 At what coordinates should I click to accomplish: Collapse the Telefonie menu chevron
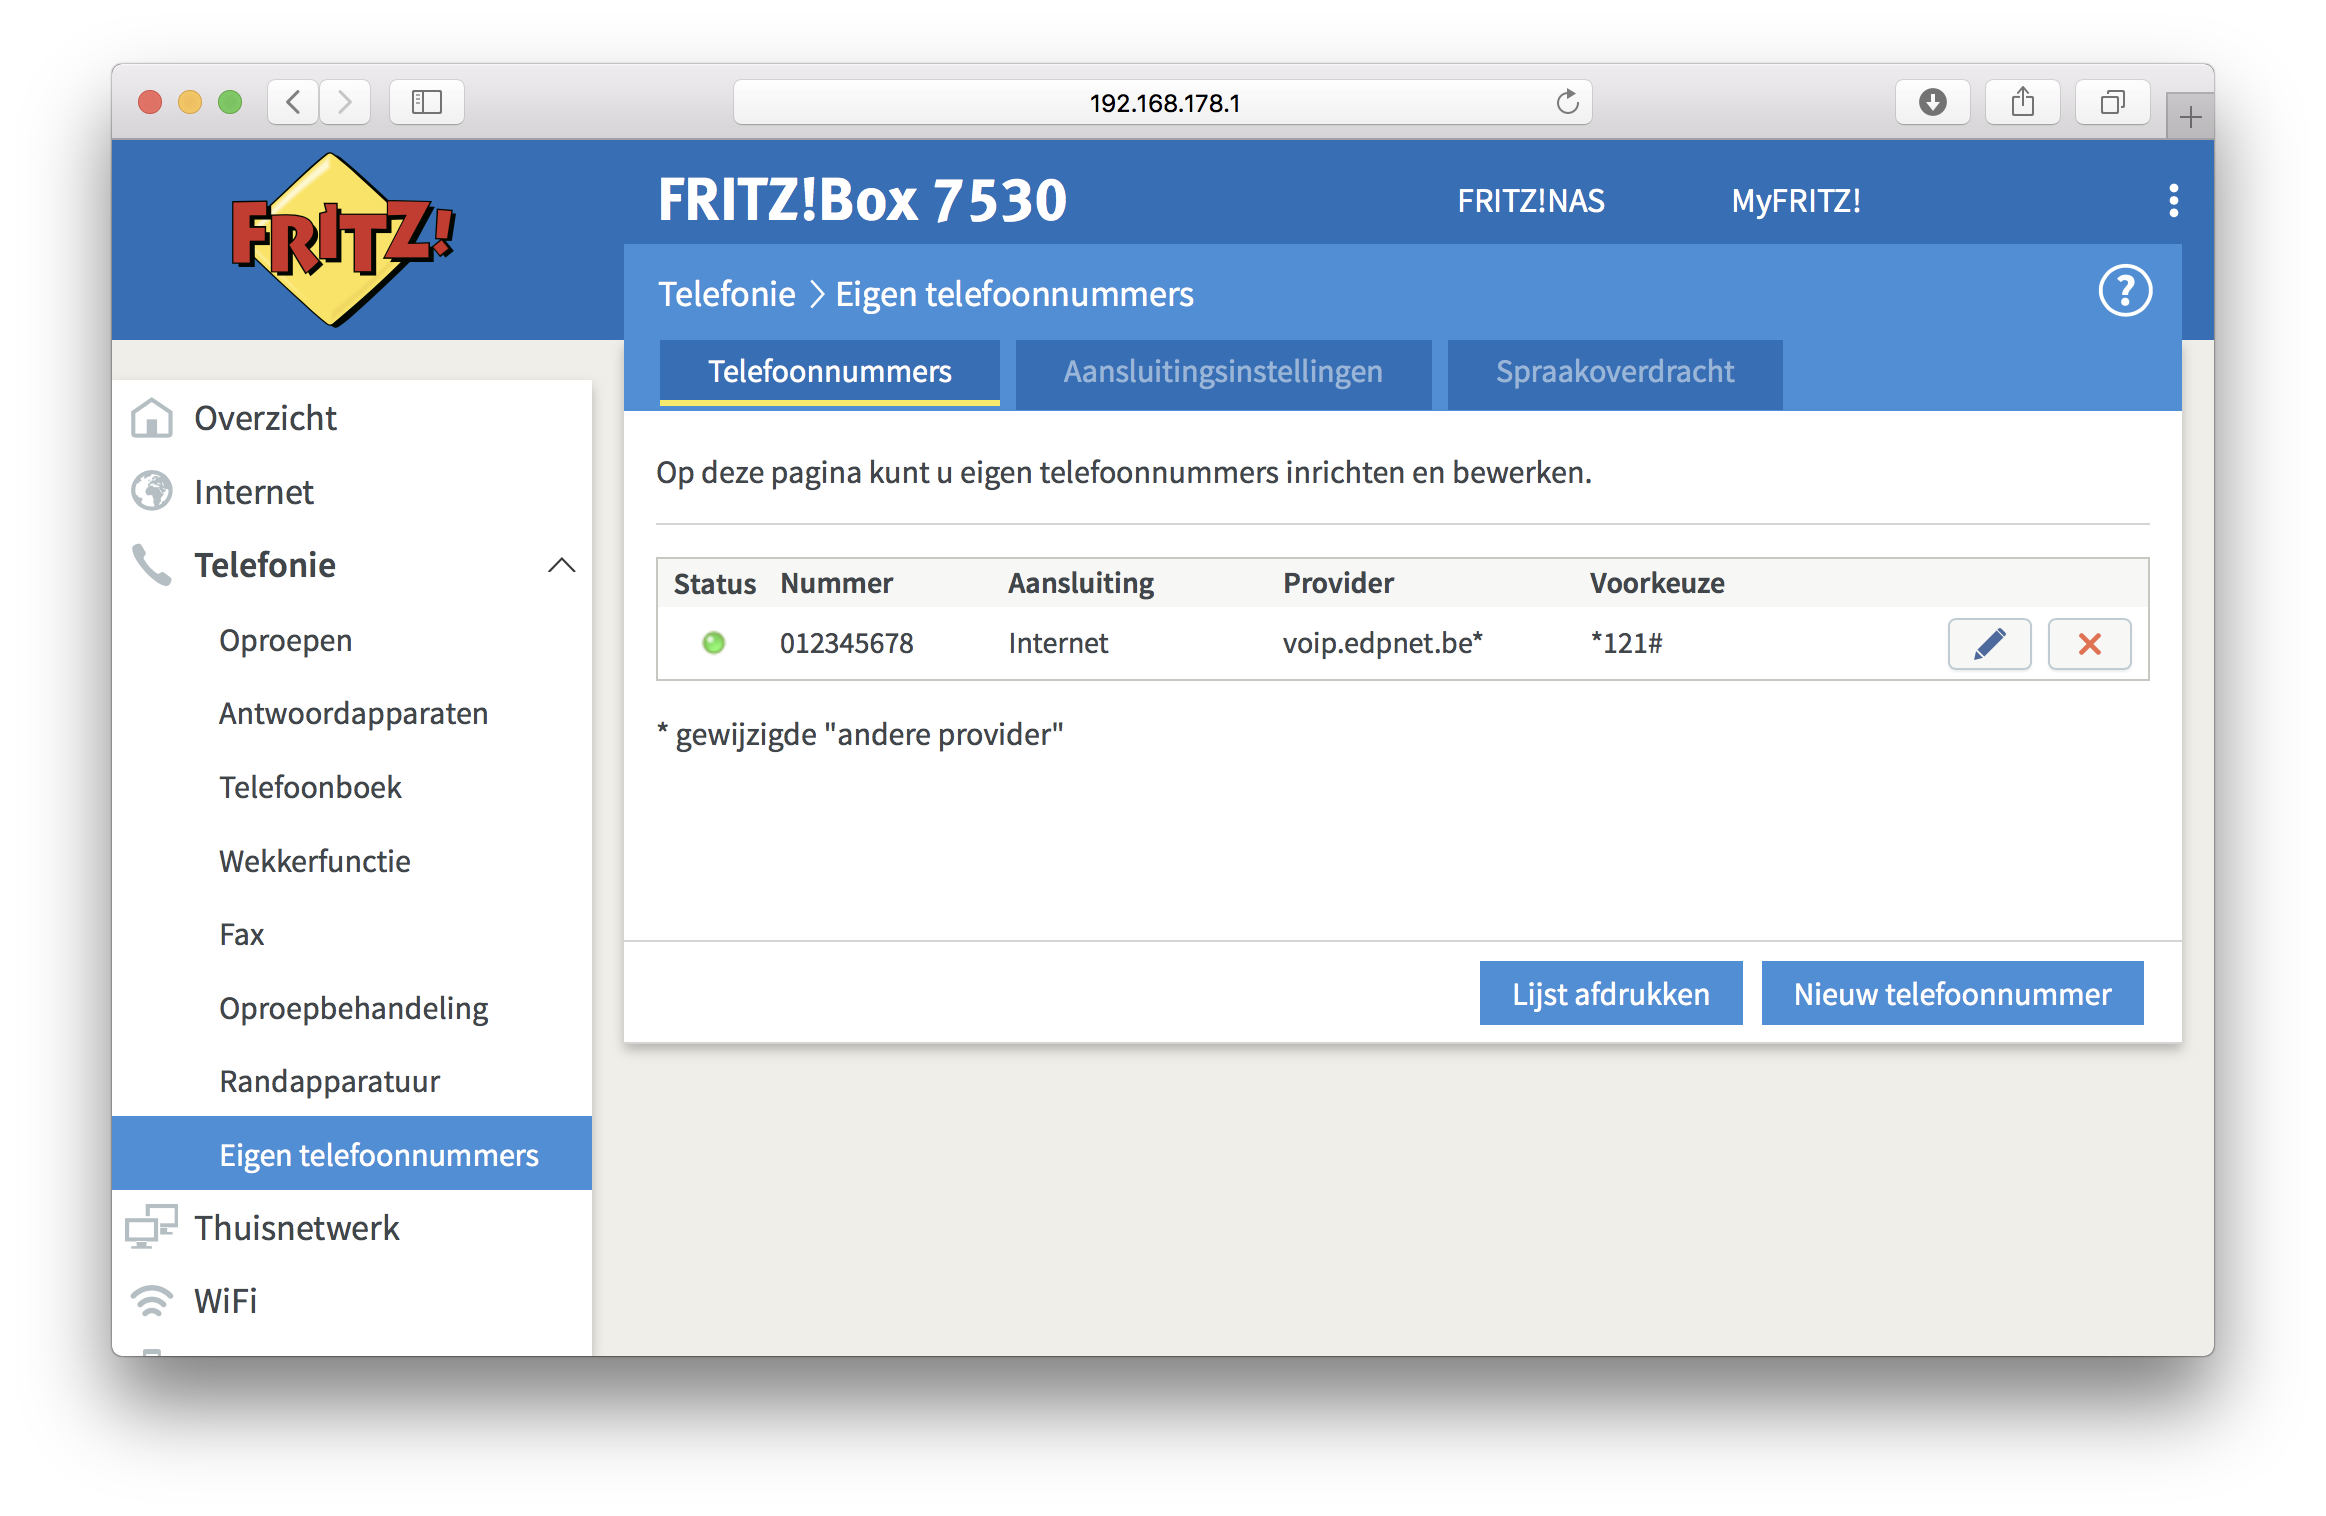point(562,565)
